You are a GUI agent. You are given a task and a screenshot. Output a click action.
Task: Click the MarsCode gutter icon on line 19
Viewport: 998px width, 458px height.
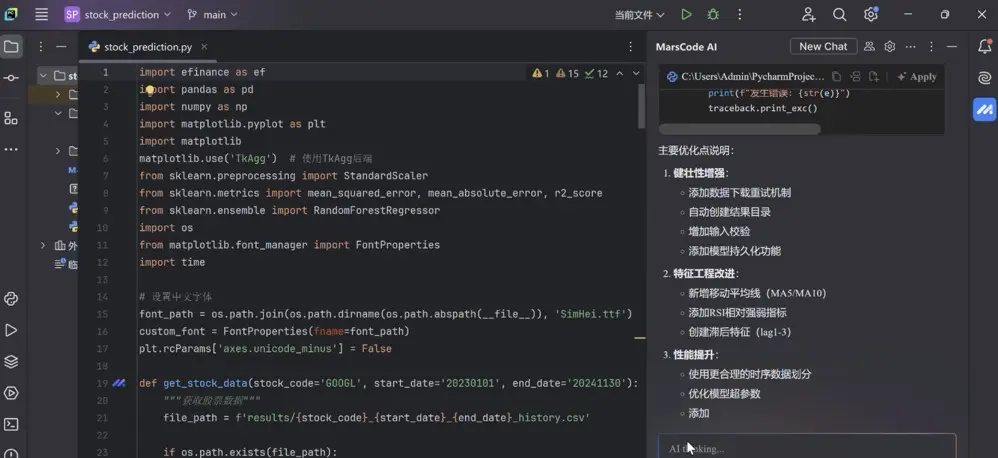[x=118, y=383]
